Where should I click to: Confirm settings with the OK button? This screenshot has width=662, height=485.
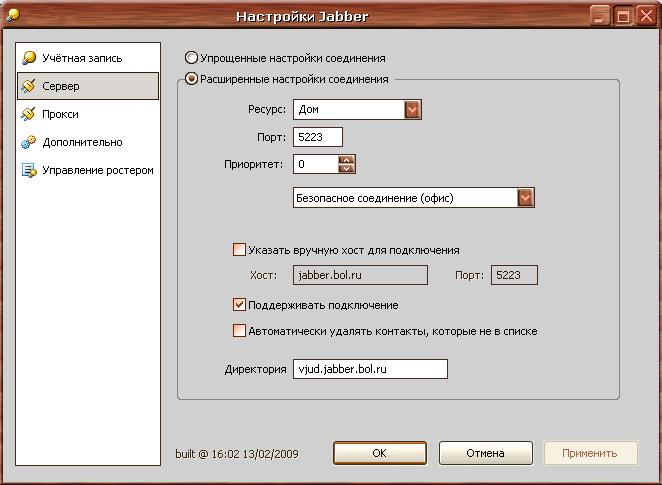click(380, 453)
